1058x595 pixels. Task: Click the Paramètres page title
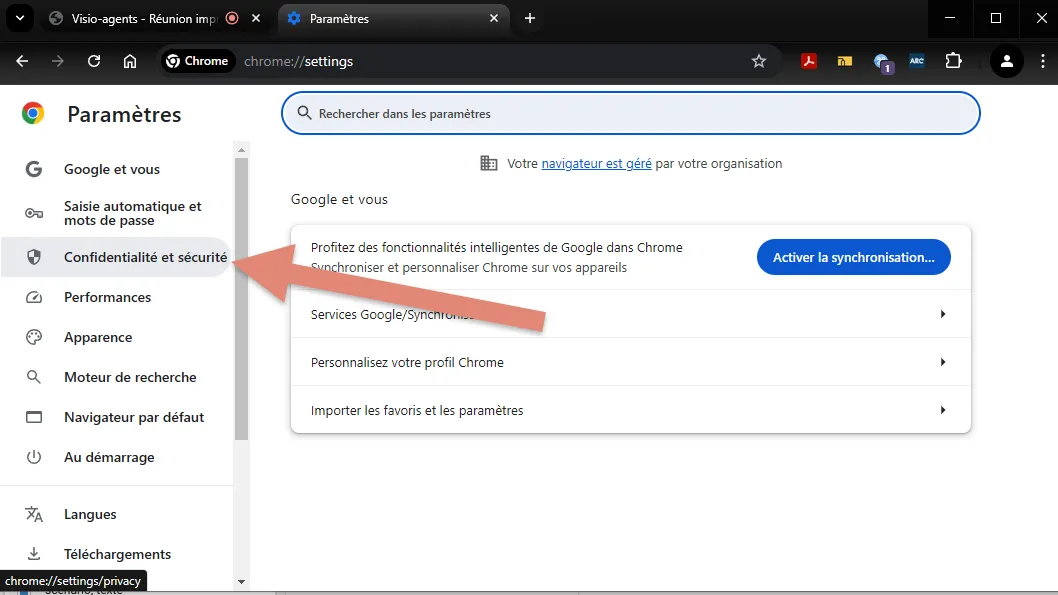[124, 115]
